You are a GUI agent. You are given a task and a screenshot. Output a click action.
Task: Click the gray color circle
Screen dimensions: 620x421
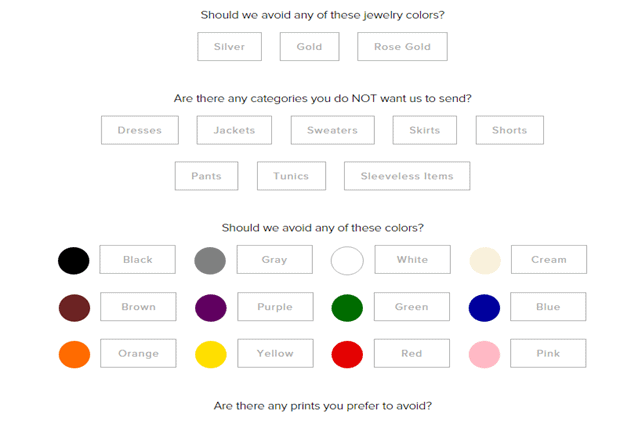pyautogui.click(x=210, y=260)
